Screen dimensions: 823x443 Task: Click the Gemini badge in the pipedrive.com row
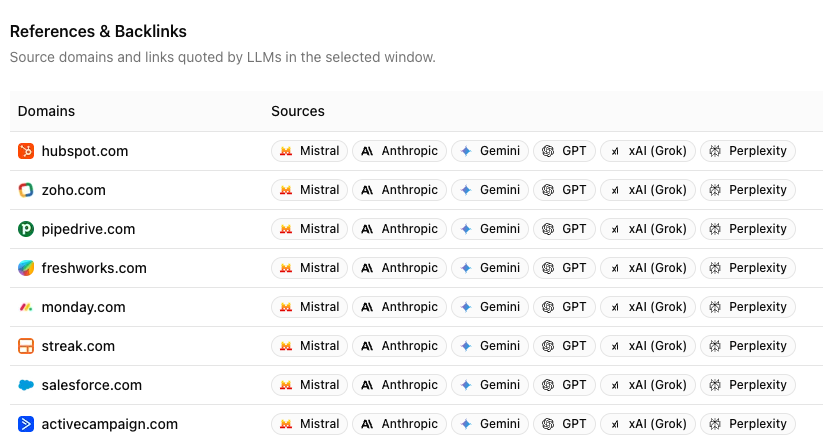tap(489, 229)
